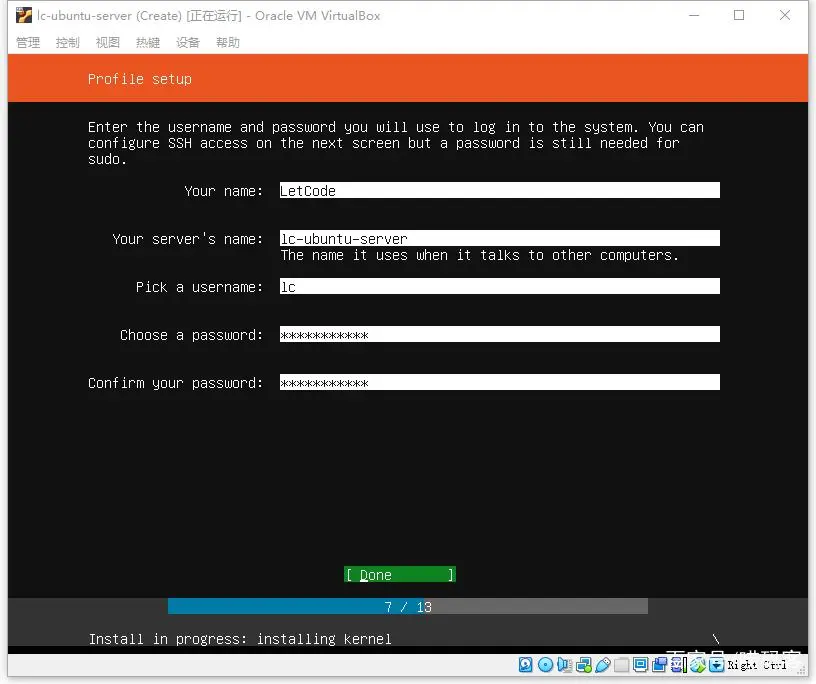The width and height of the screenshot is (816, 684).
Task: Click the display monitor icon in status bar
Action: click(x=641, y=664)
